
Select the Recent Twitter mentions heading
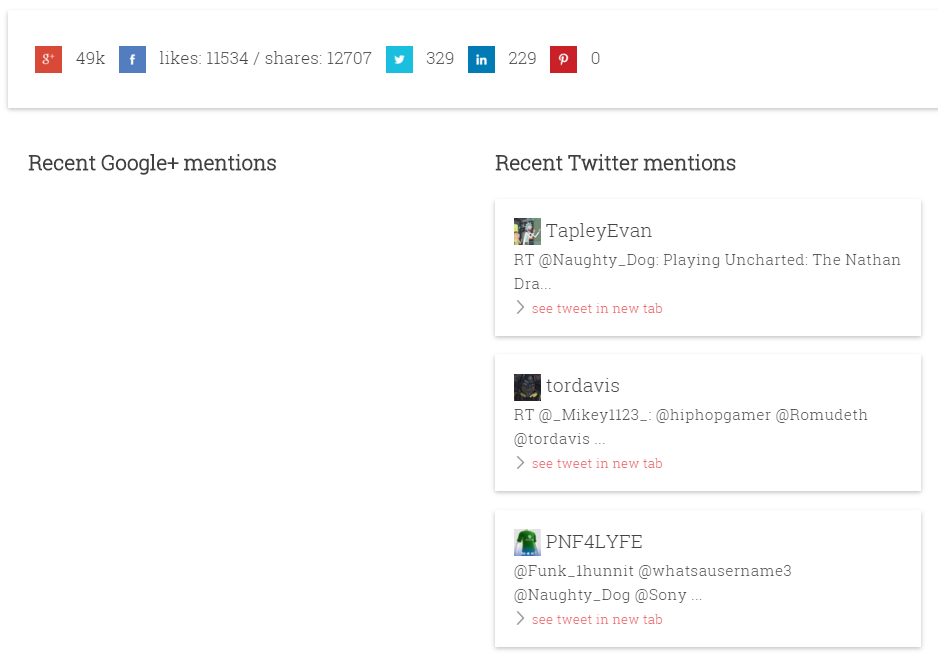click(x=614, y=163)
